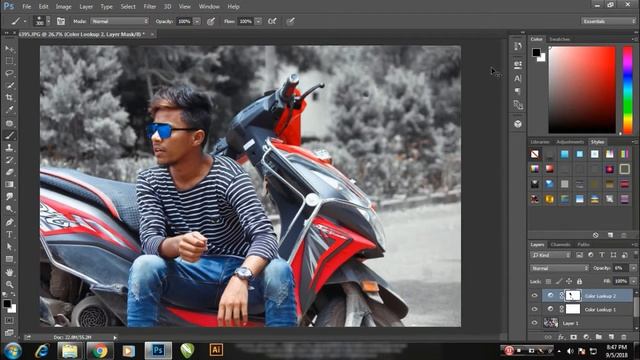The image size is (640, 360).
Task: Open Chrome from the taskbar
Action: (99, 350)
